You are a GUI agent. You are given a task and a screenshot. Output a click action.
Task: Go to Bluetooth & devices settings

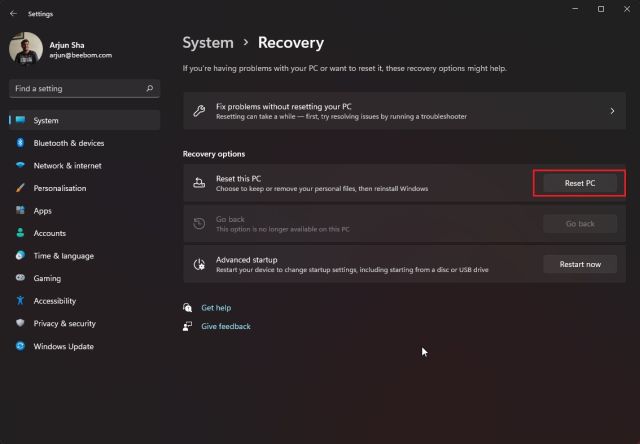coord(84,143)
